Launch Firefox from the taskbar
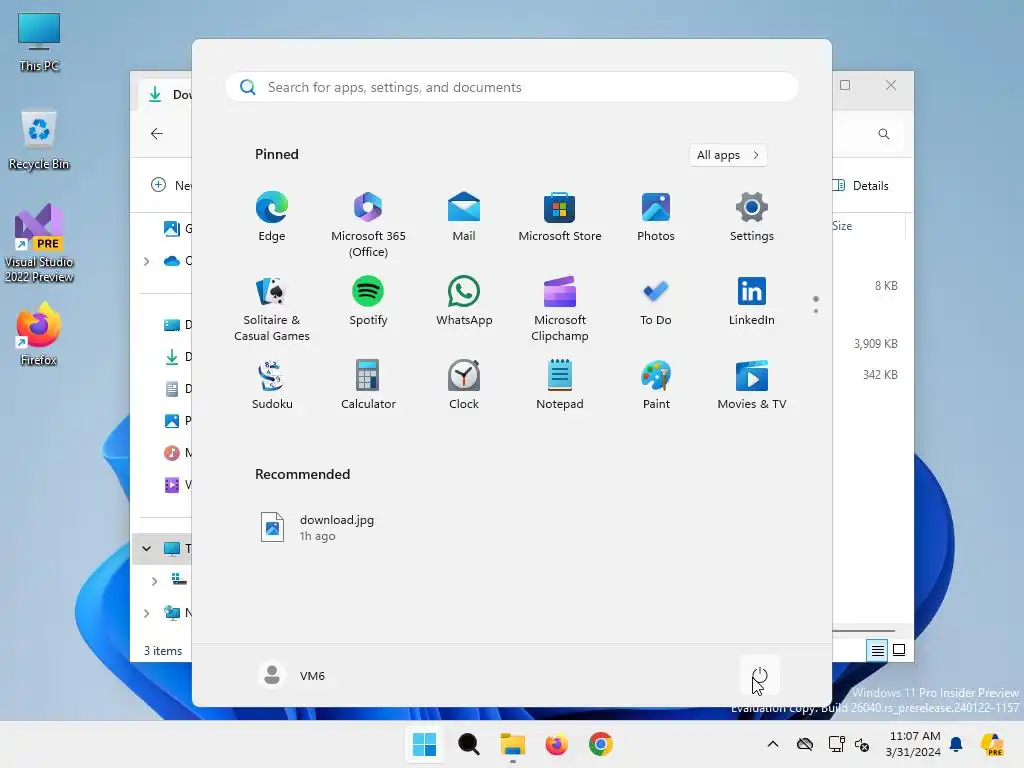The image size is (1024, 768). 556,744
